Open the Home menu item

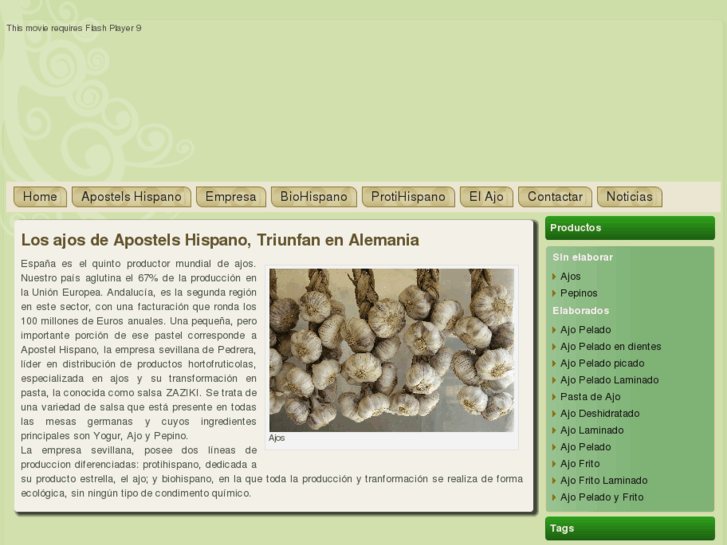(40, 197)
